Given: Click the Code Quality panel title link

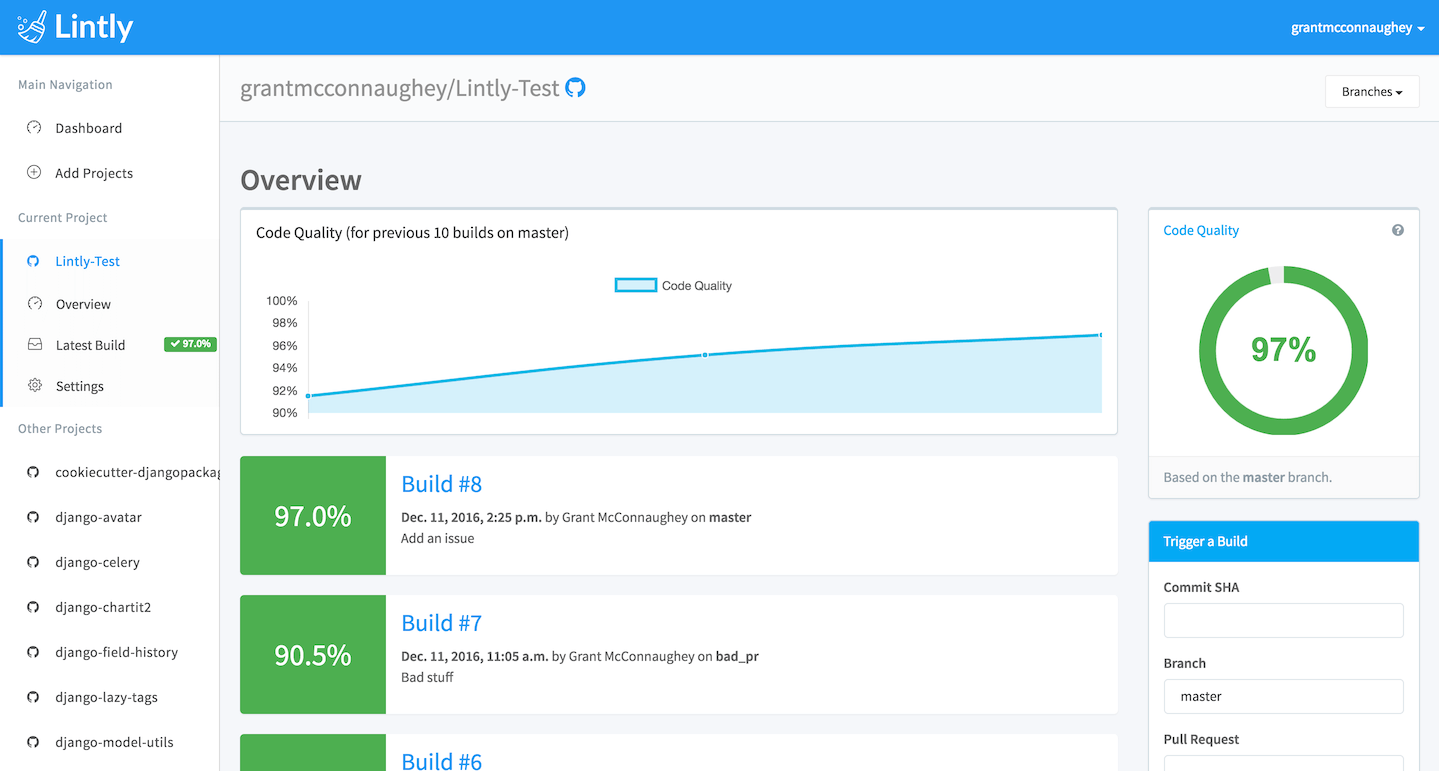Looking at the screenshot, I should pos(1201,230).
